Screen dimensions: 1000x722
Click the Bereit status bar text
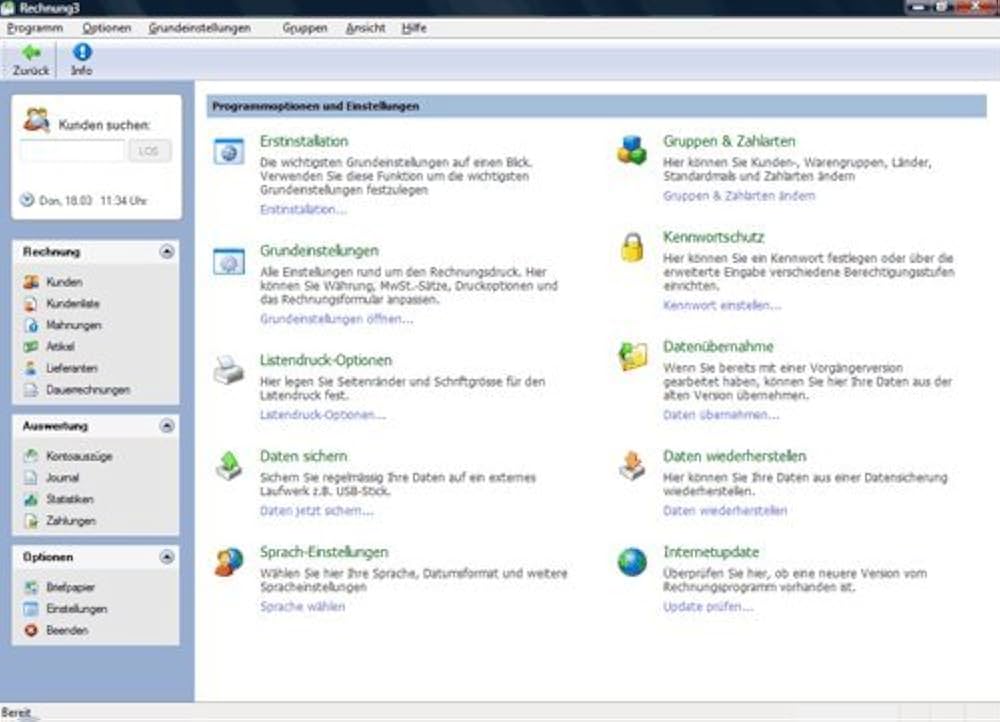tap(16, 712)
